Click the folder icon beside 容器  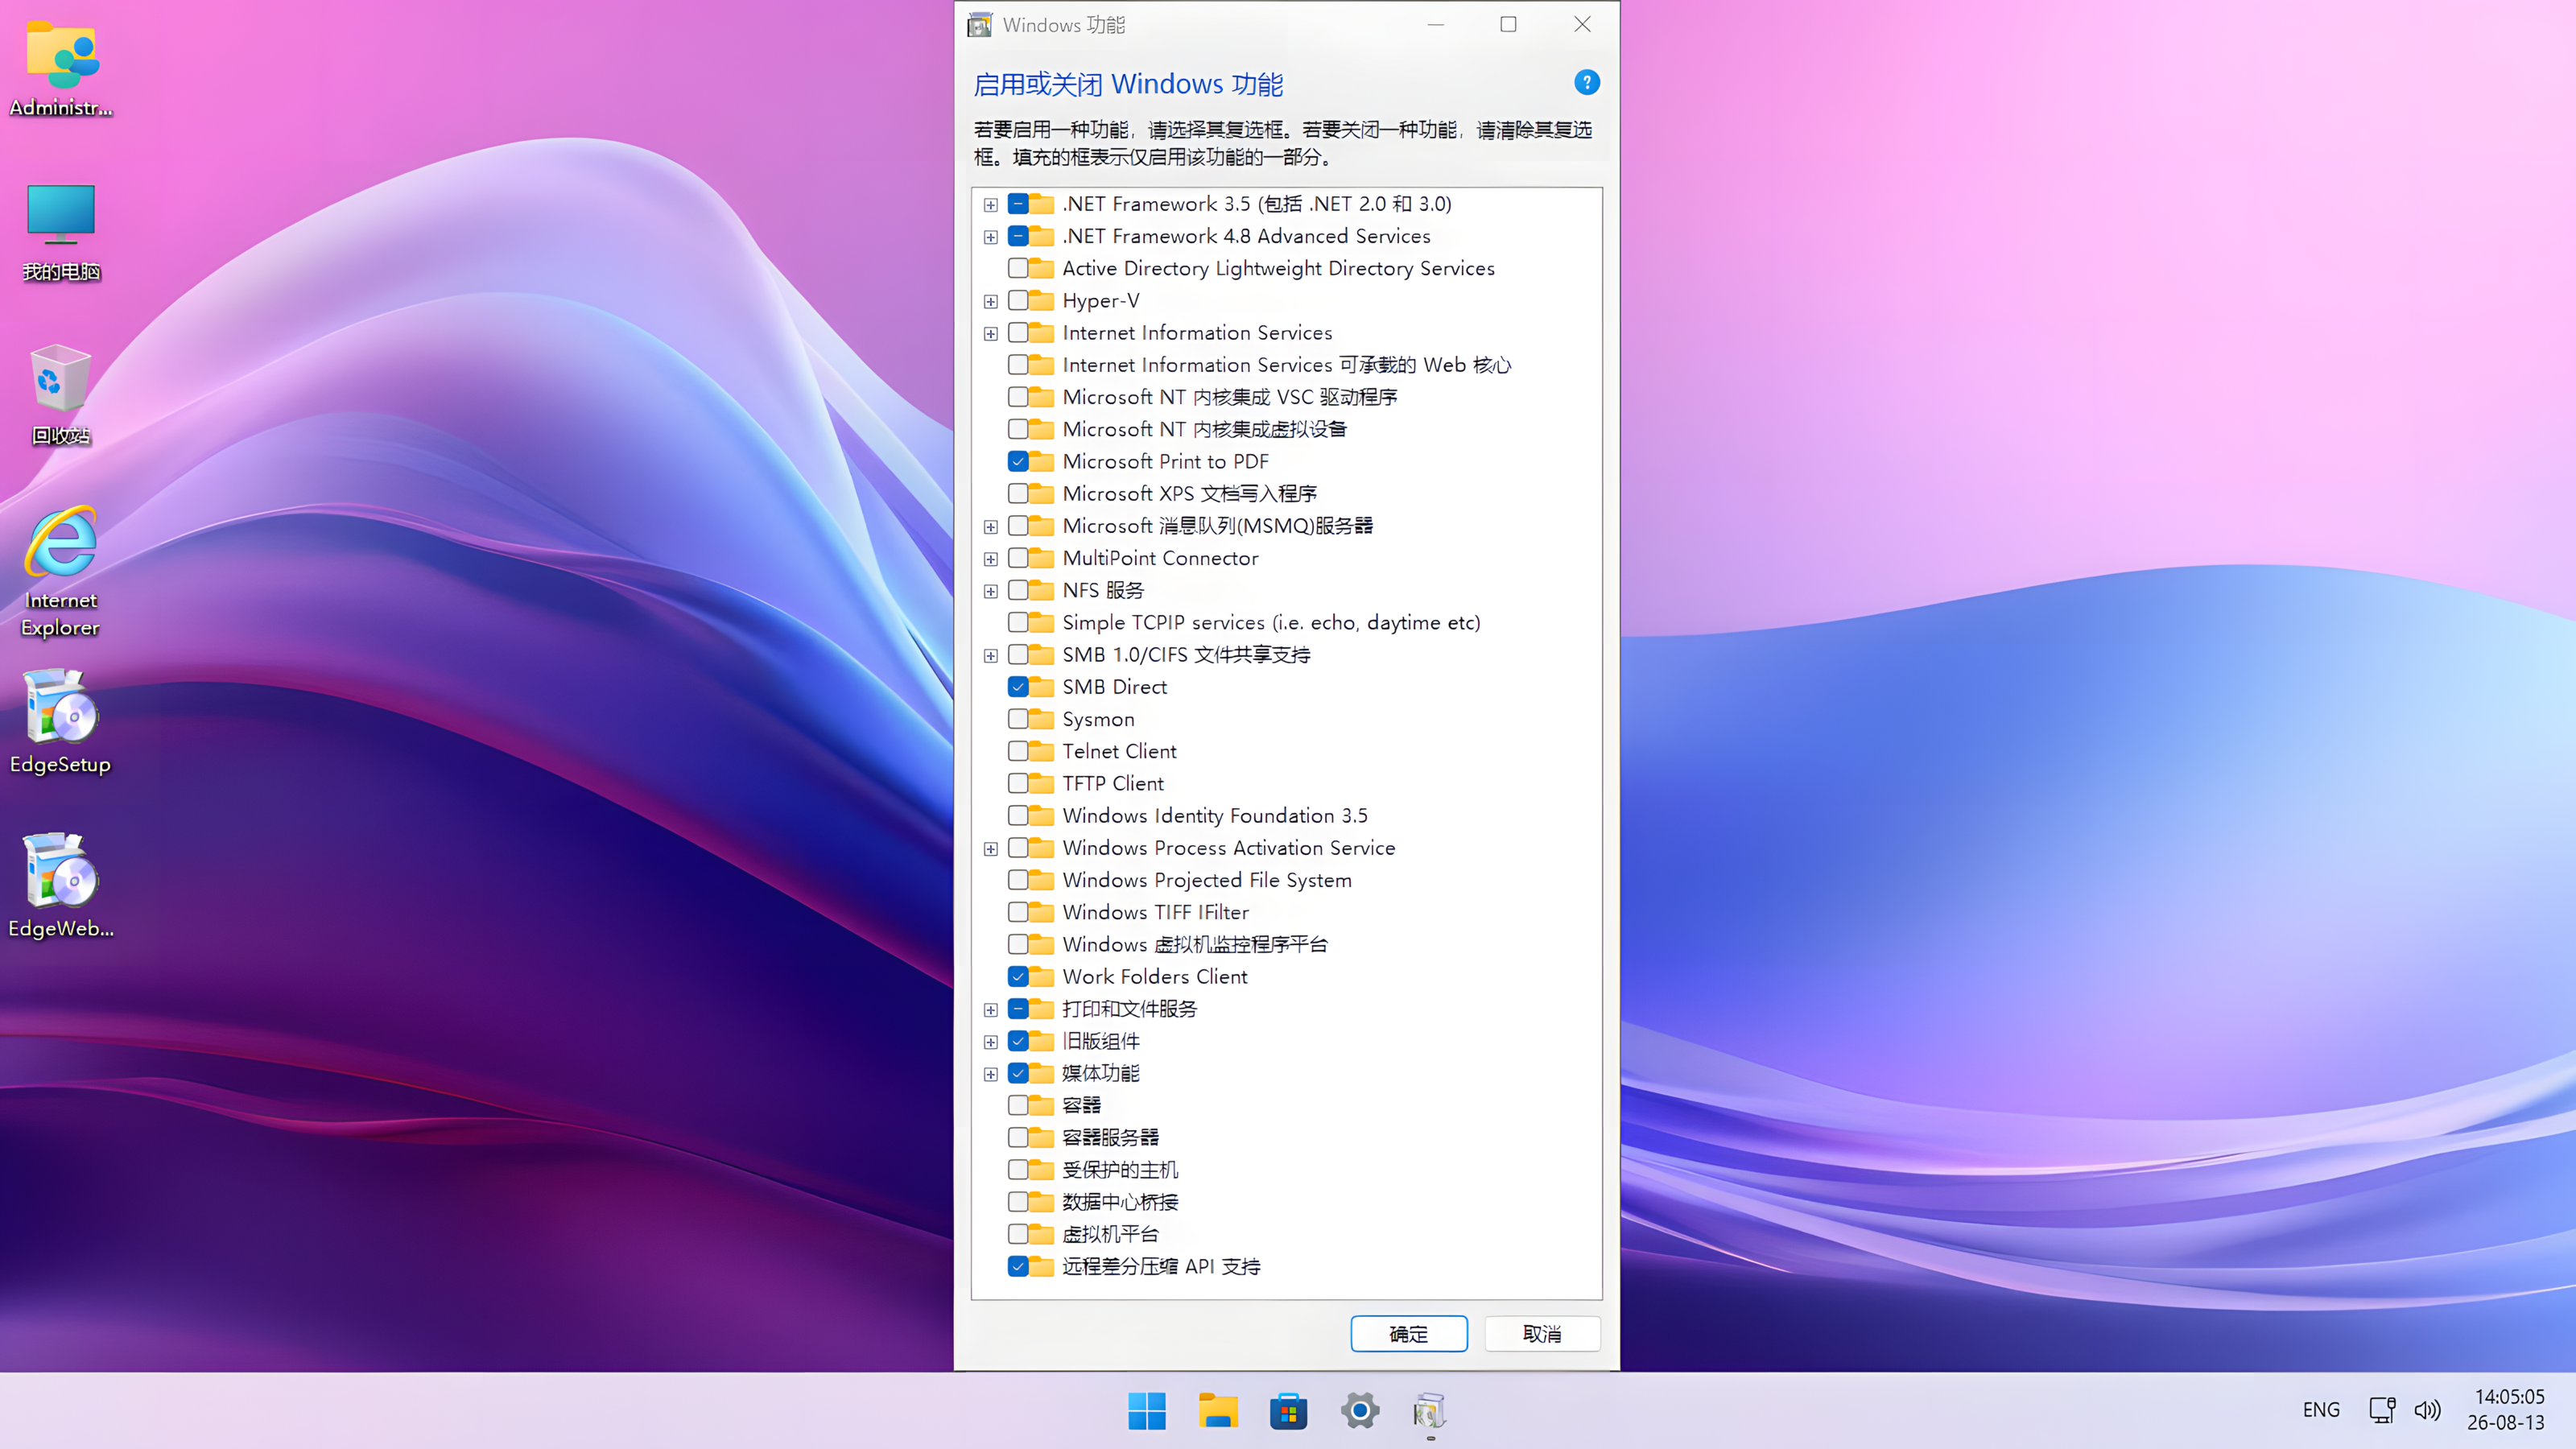click(x=1042, y=1105)
